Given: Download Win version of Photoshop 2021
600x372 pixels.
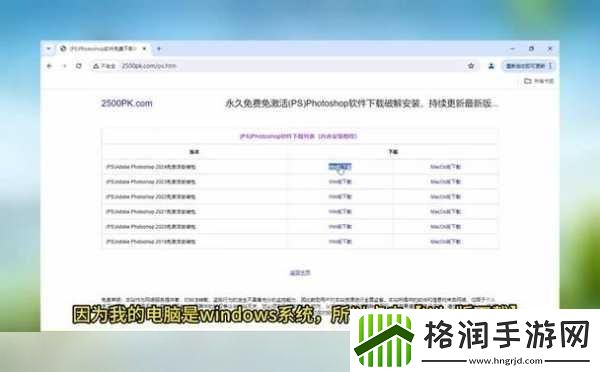Looking at the screenshot, I should point(340,212).
